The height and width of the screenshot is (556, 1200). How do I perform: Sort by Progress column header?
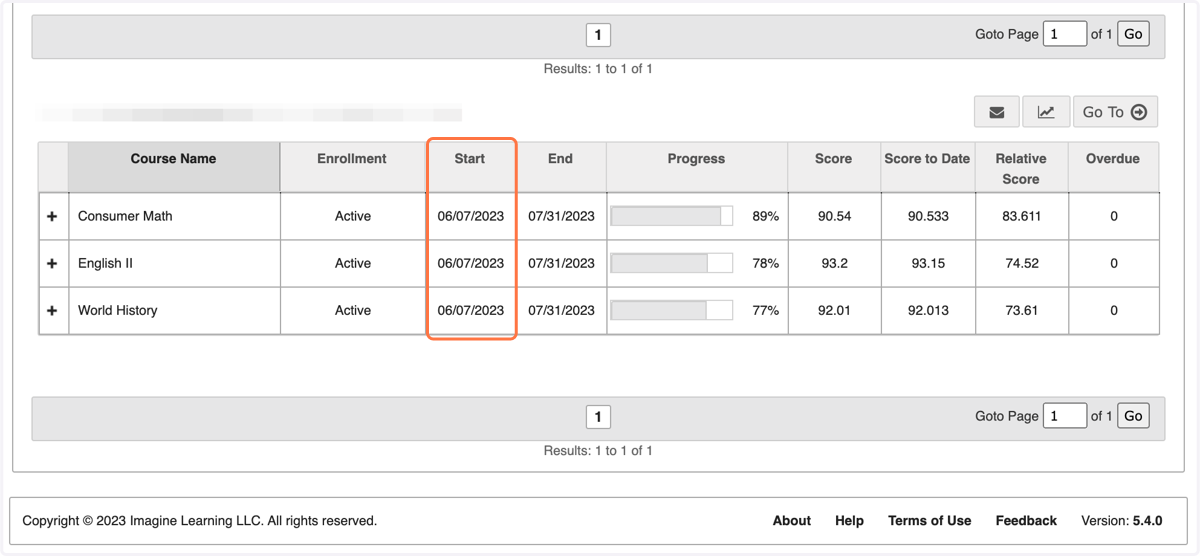click(x=696, y=167)
